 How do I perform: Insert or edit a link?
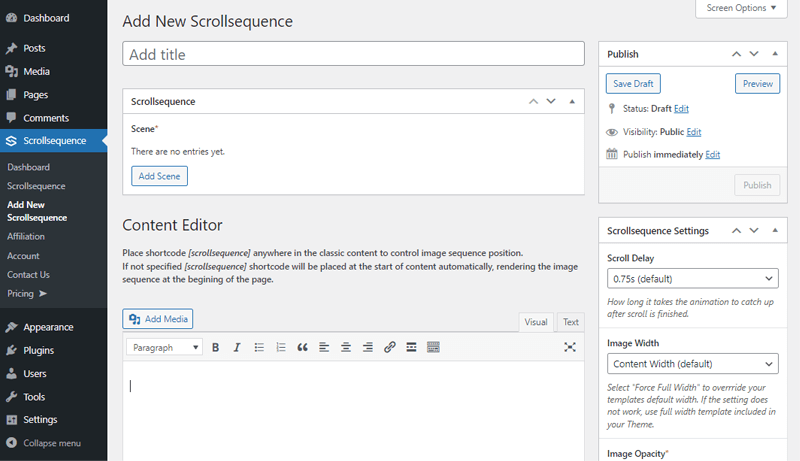coord(390,347)
